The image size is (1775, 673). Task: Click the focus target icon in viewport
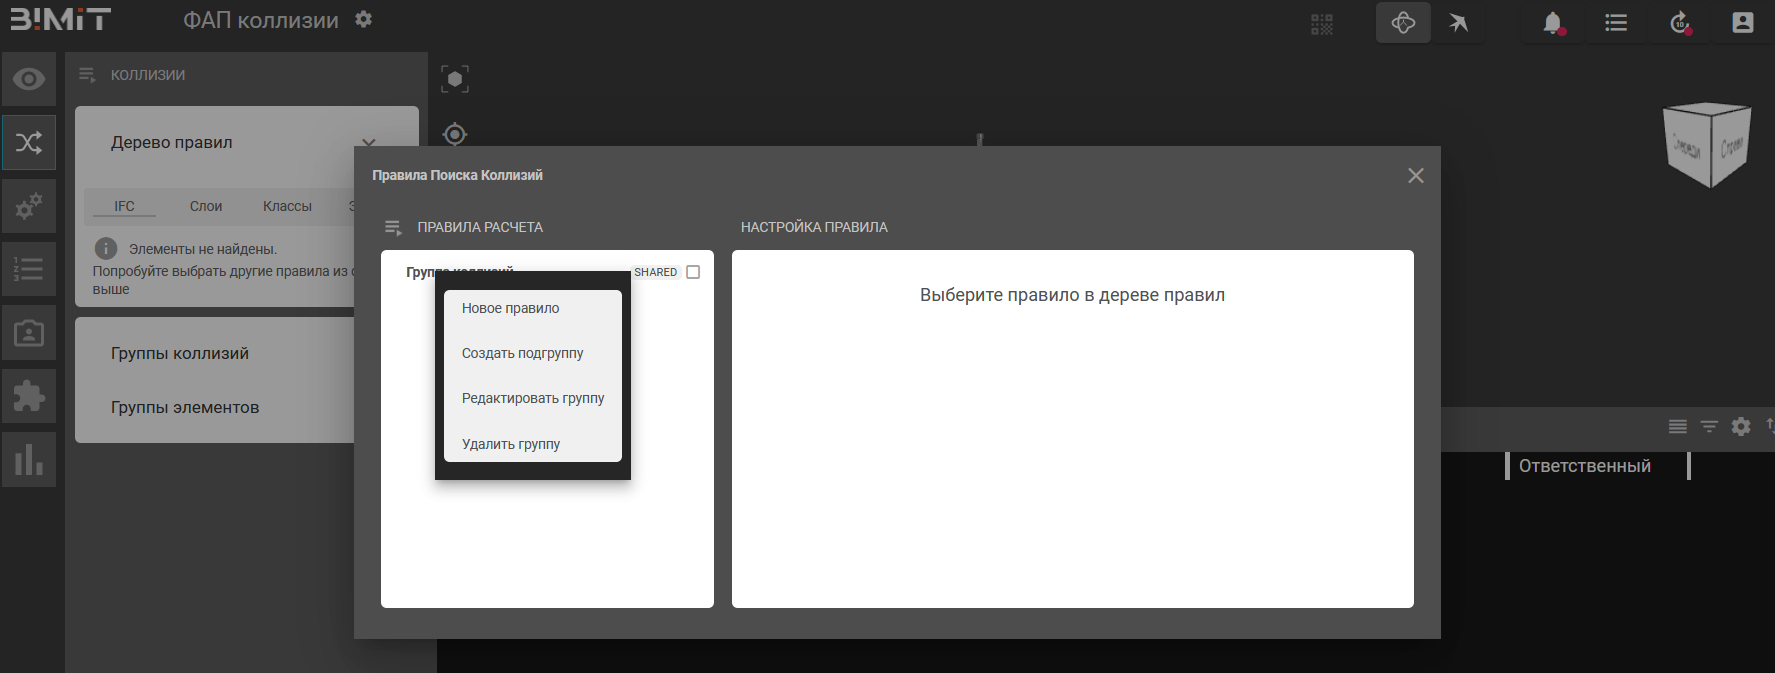(x=455, y=134)
